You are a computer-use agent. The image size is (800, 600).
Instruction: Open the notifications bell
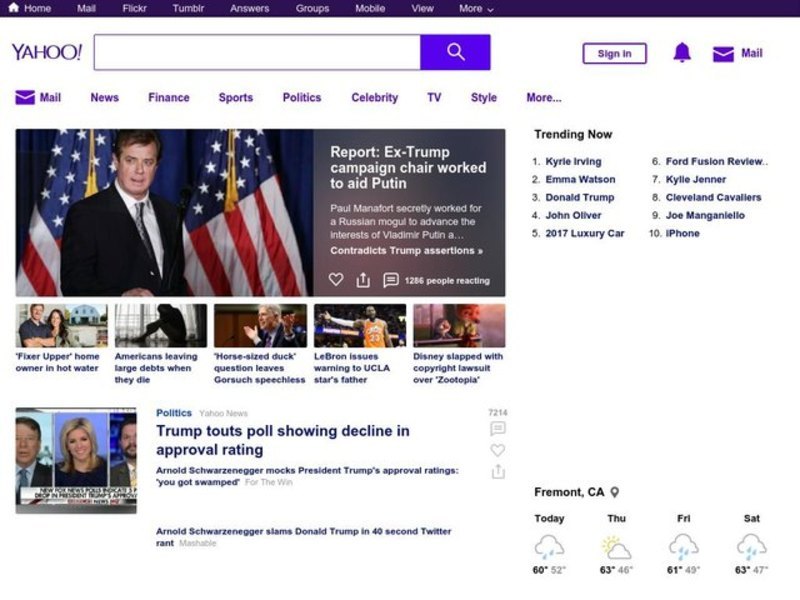[x=682, y=53]
